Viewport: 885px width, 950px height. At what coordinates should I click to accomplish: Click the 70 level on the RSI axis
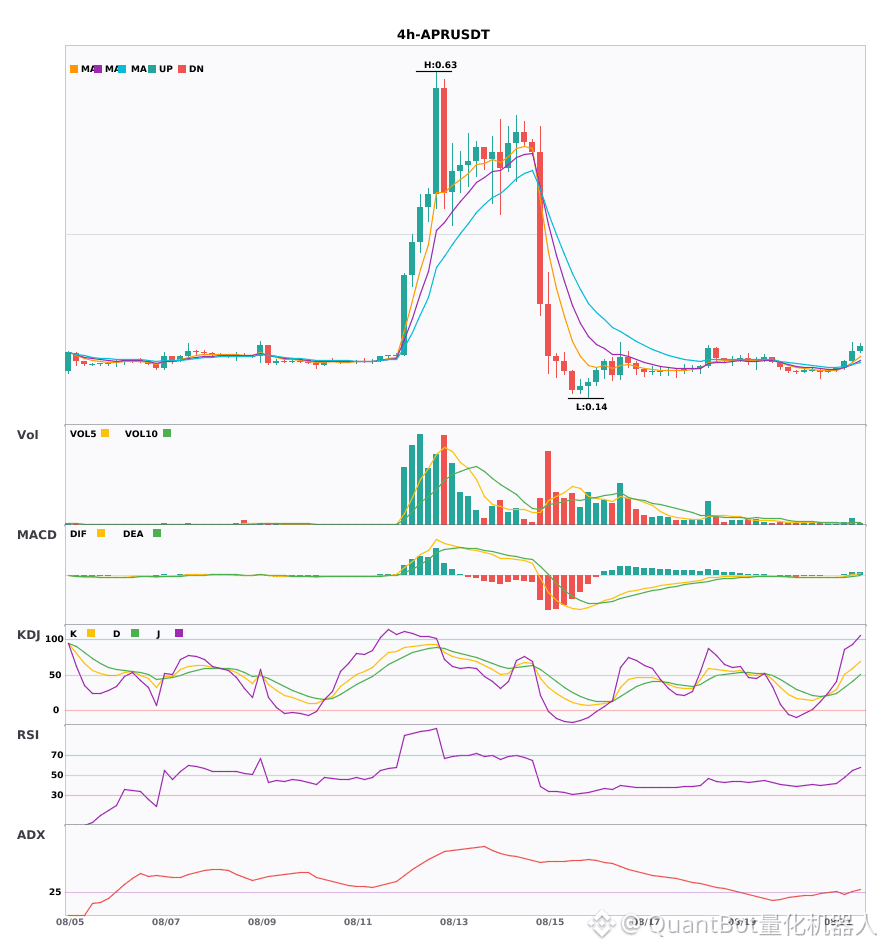click(x=57, y=755)
